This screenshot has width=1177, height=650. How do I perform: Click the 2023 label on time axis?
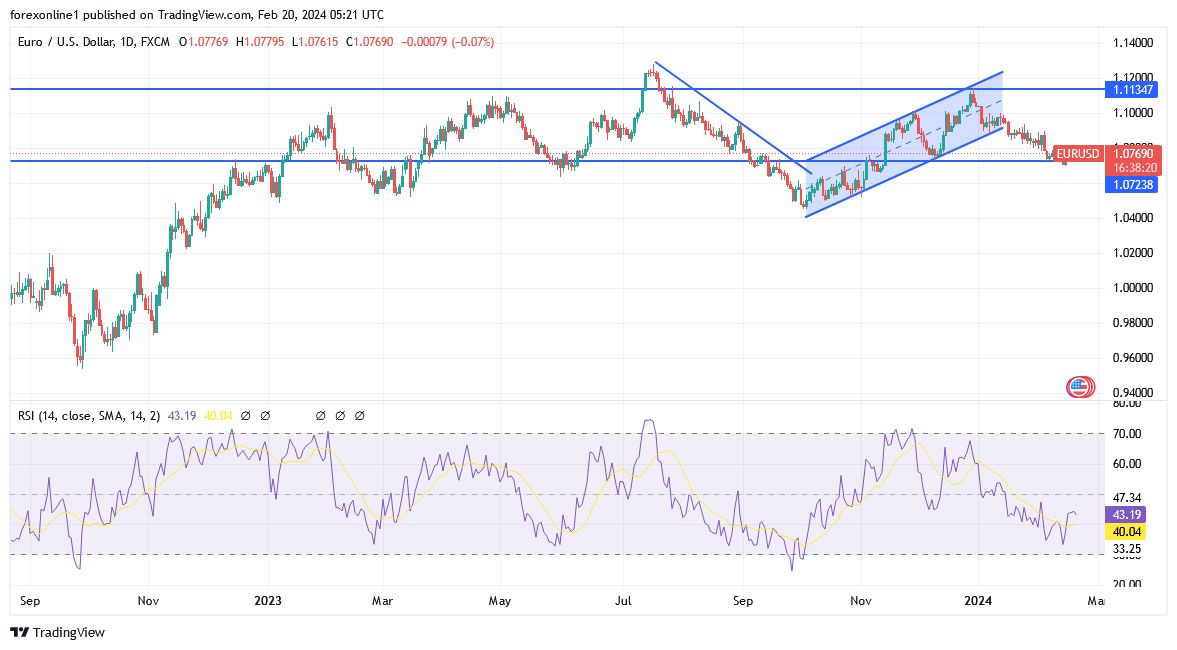tap(268, 601)
